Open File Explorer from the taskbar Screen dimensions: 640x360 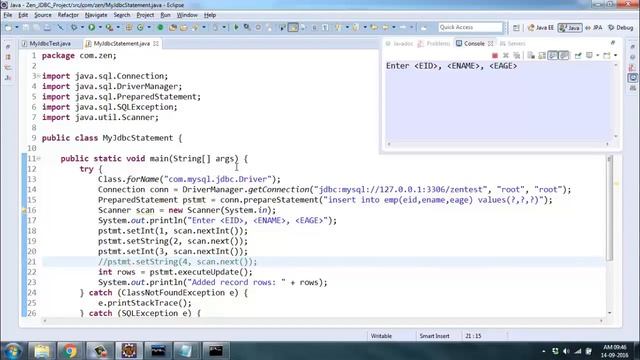(x=42, y=351)
